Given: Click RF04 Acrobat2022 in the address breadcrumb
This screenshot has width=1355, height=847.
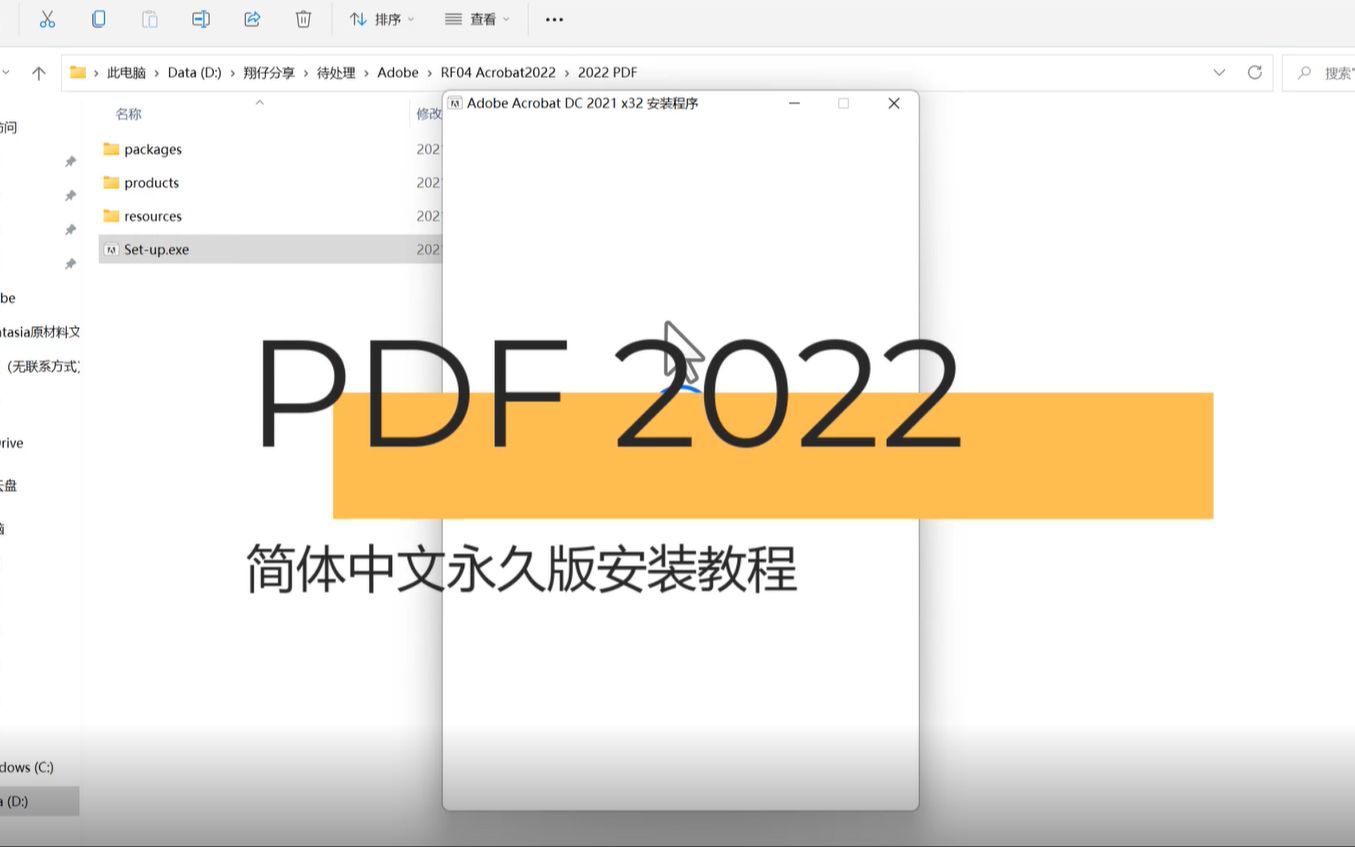Looking at the screenshot, I should [x=498, y=73].
